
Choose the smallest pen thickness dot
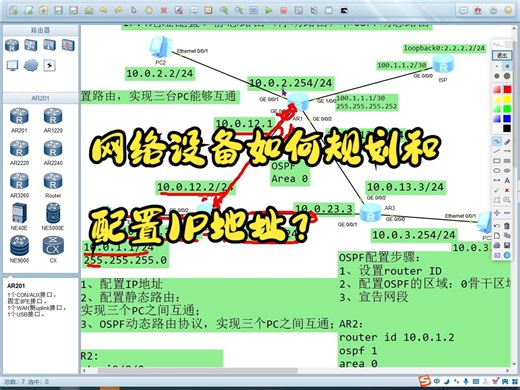click(497, 66)
